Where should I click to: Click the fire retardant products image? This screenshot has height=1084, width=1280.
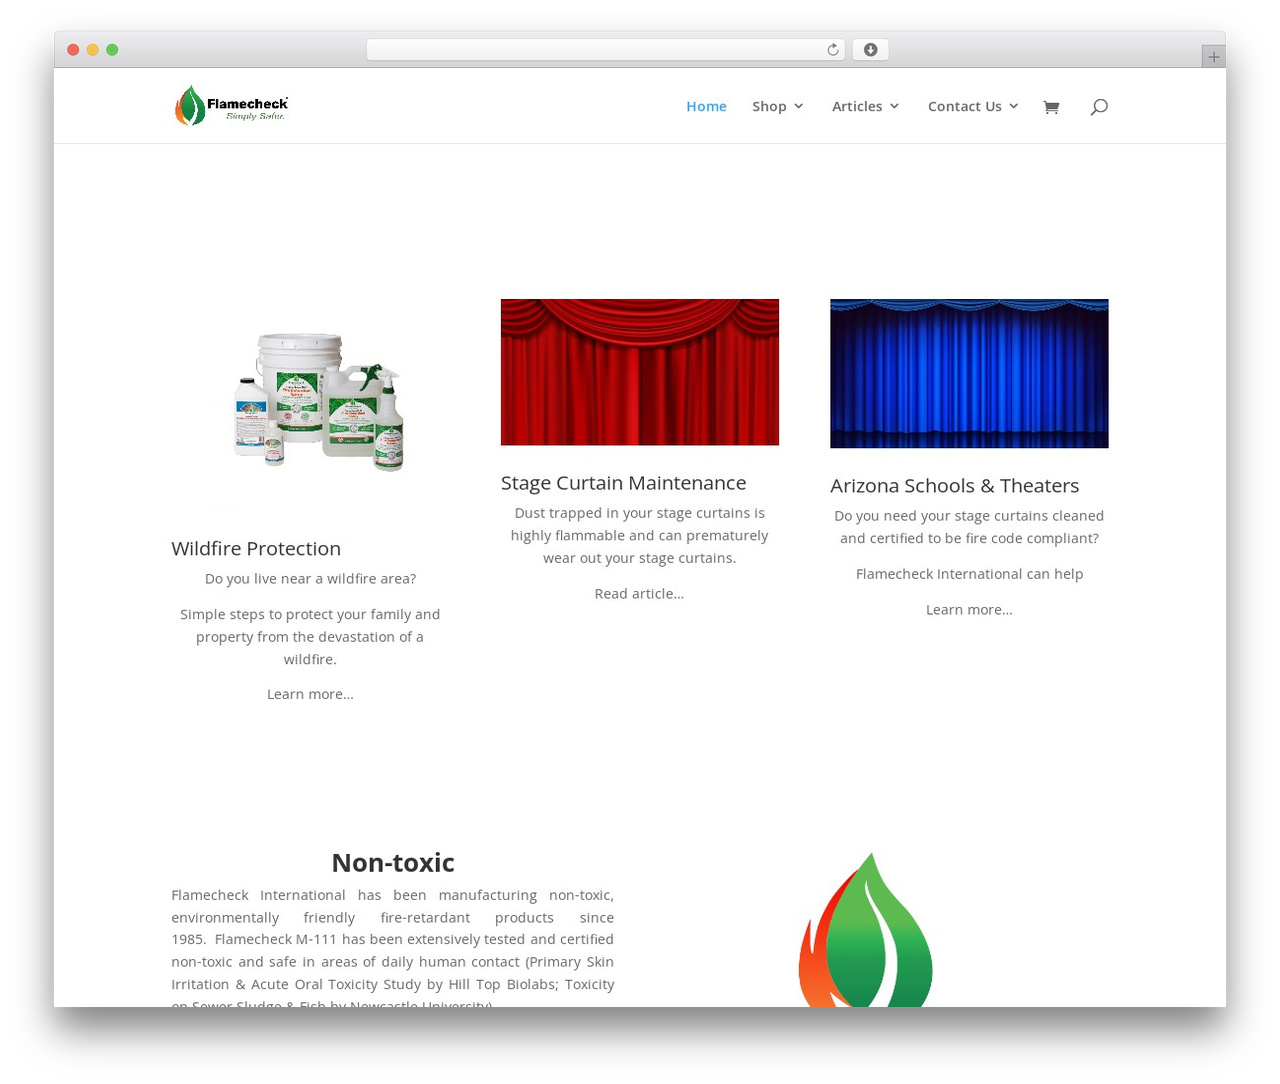click(318, 402)
